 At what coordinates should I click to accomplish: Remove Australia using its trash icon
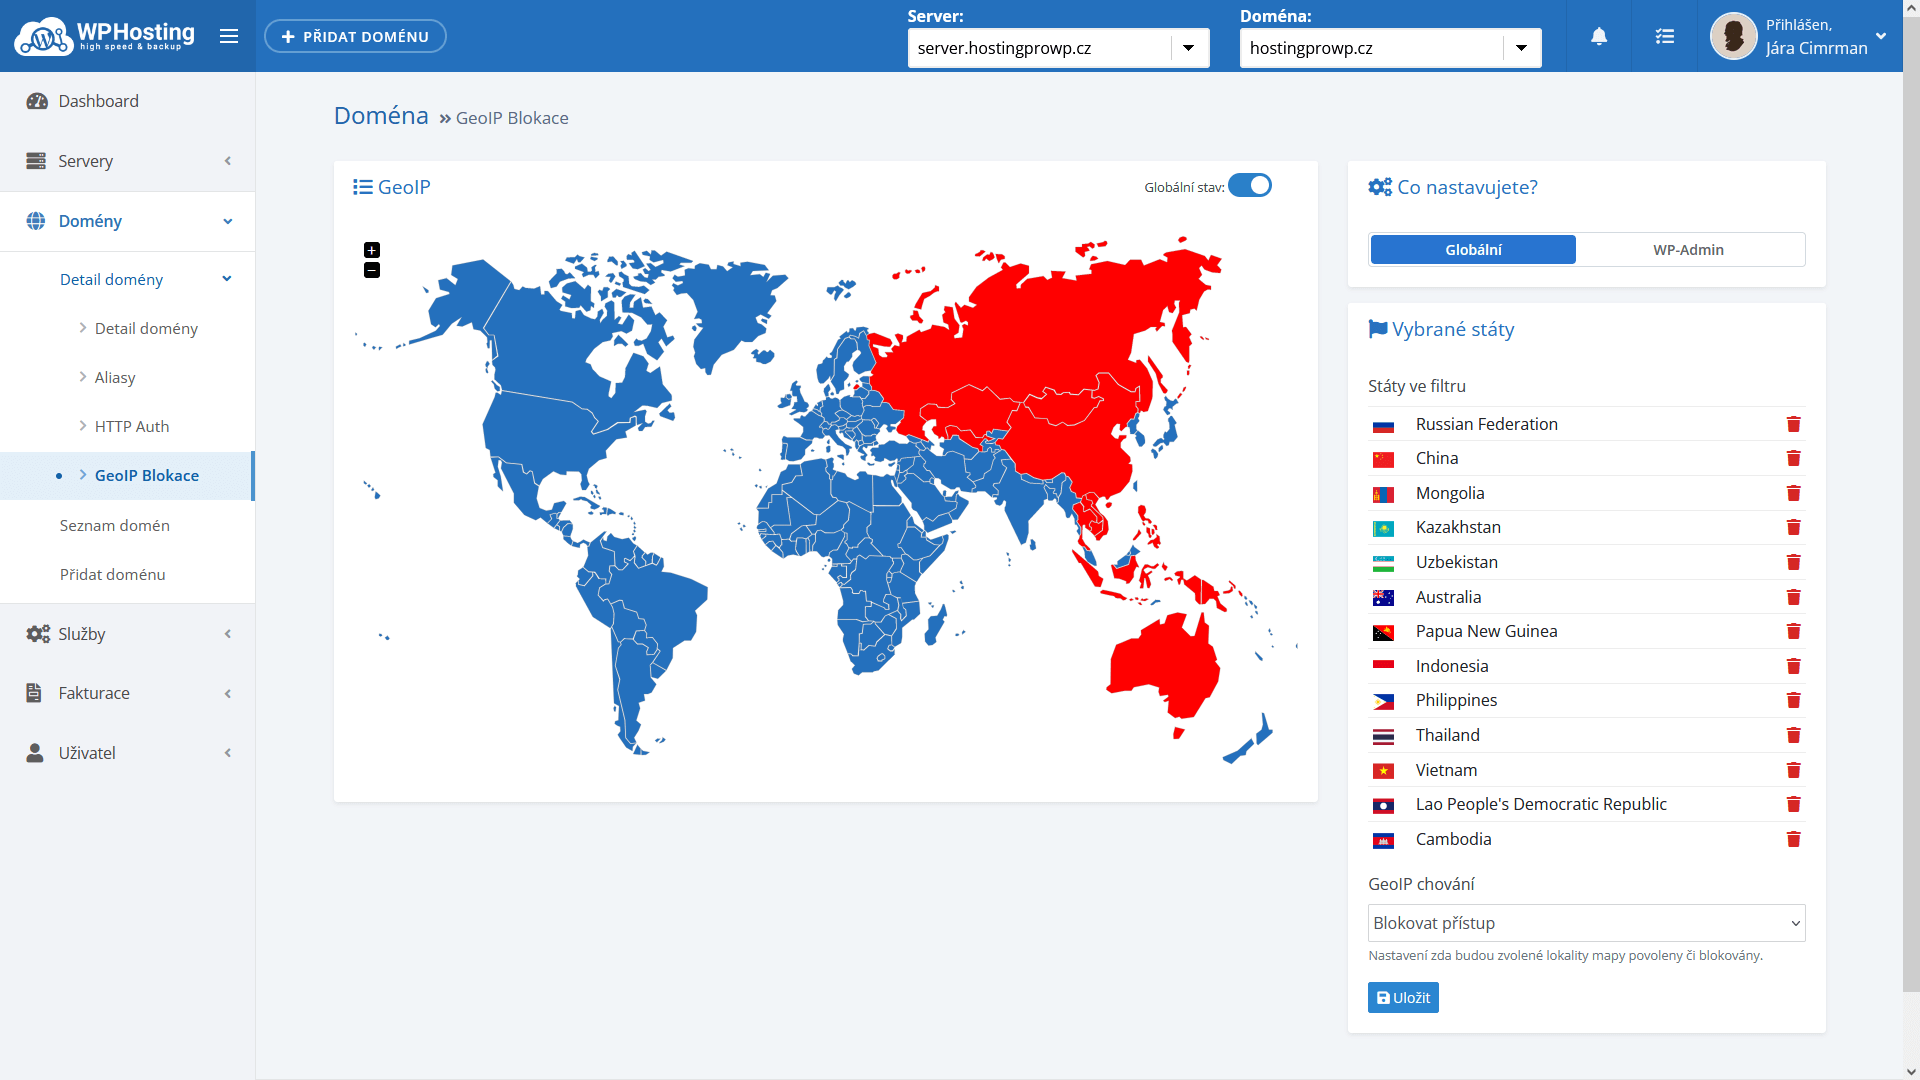pyautogui.click(x=1793, y=597)
